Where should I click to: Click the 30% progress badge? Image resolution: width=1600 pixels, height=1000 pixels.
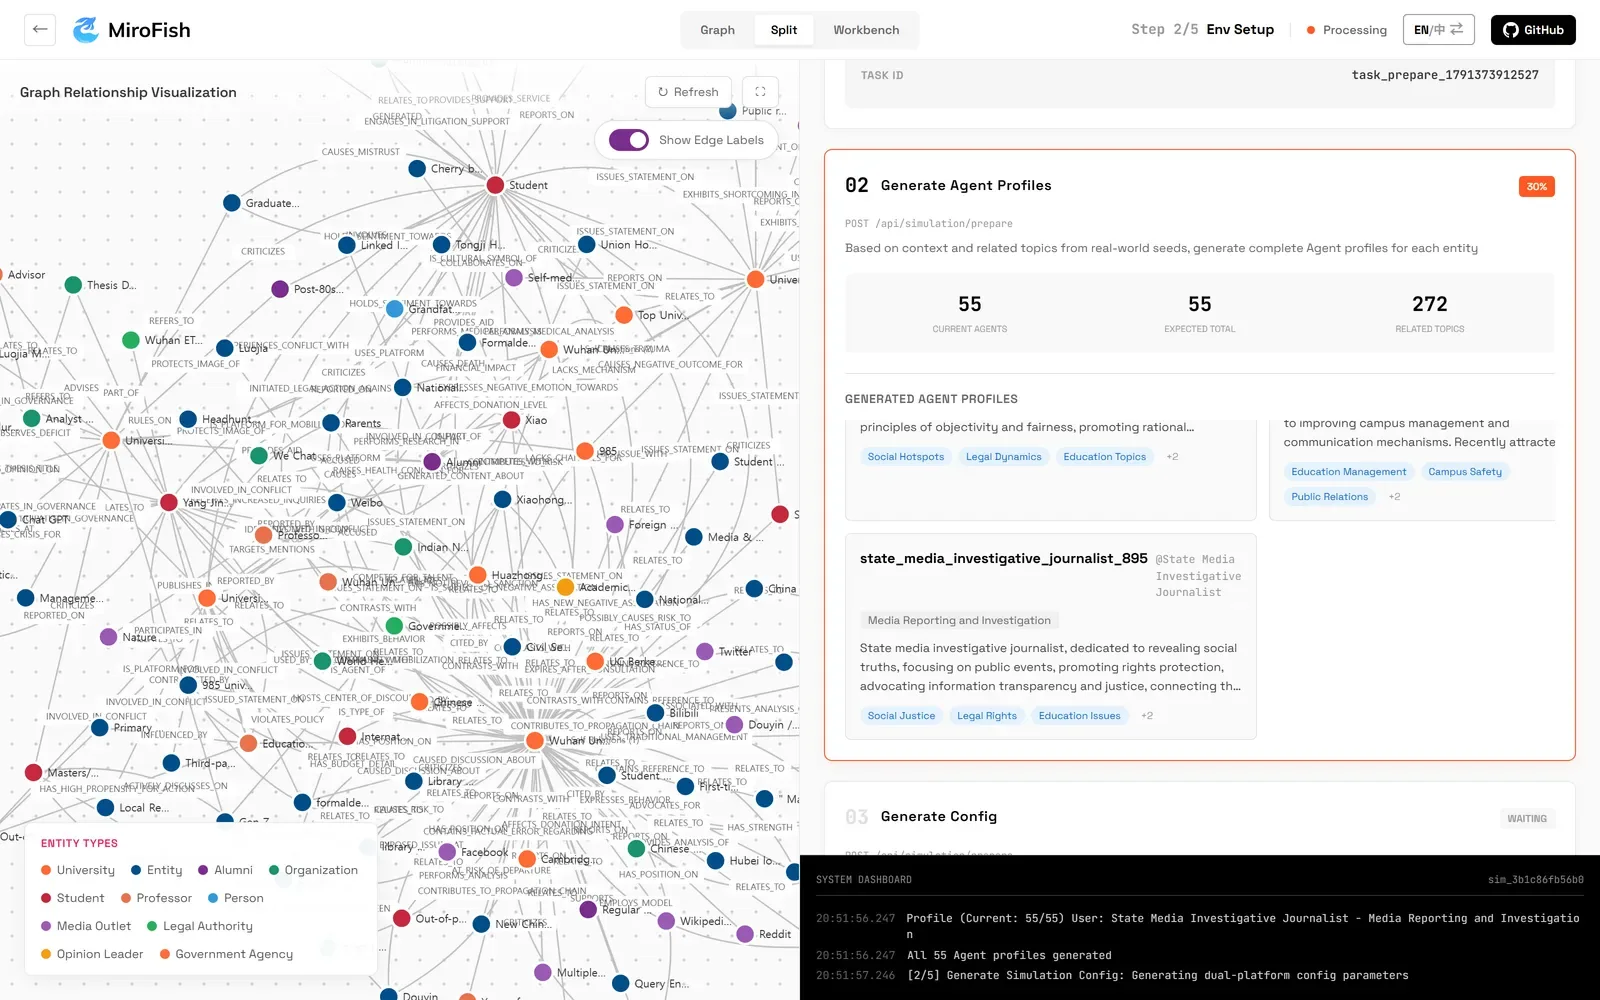[x=1536, y=187]
